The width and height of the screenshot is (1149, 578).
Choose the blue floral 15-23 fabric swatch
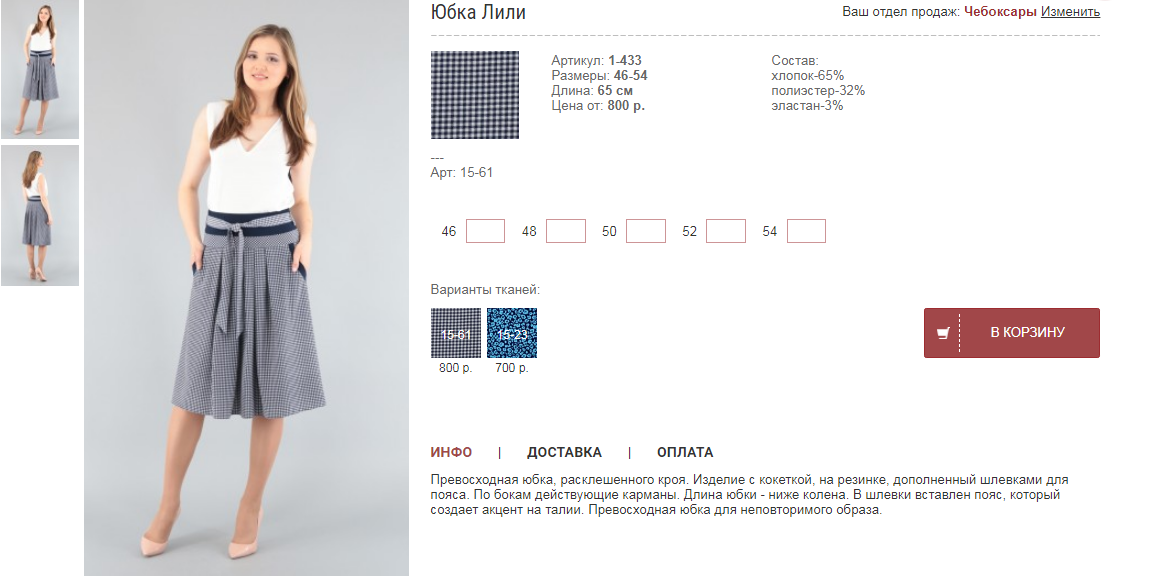point(511,333)
